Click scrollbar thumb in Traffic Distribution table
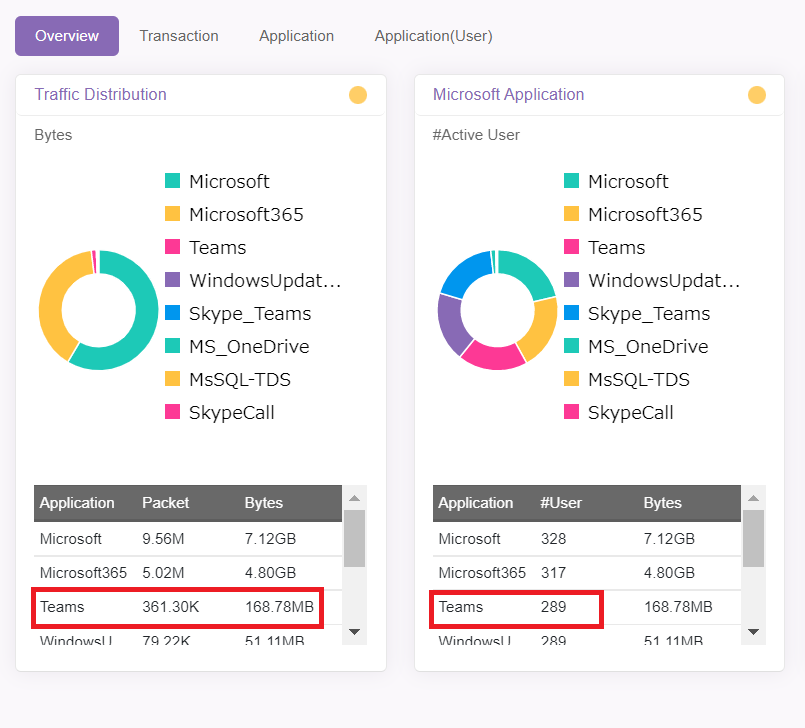This screenshot has width=805, height=728. click(354, 538)
